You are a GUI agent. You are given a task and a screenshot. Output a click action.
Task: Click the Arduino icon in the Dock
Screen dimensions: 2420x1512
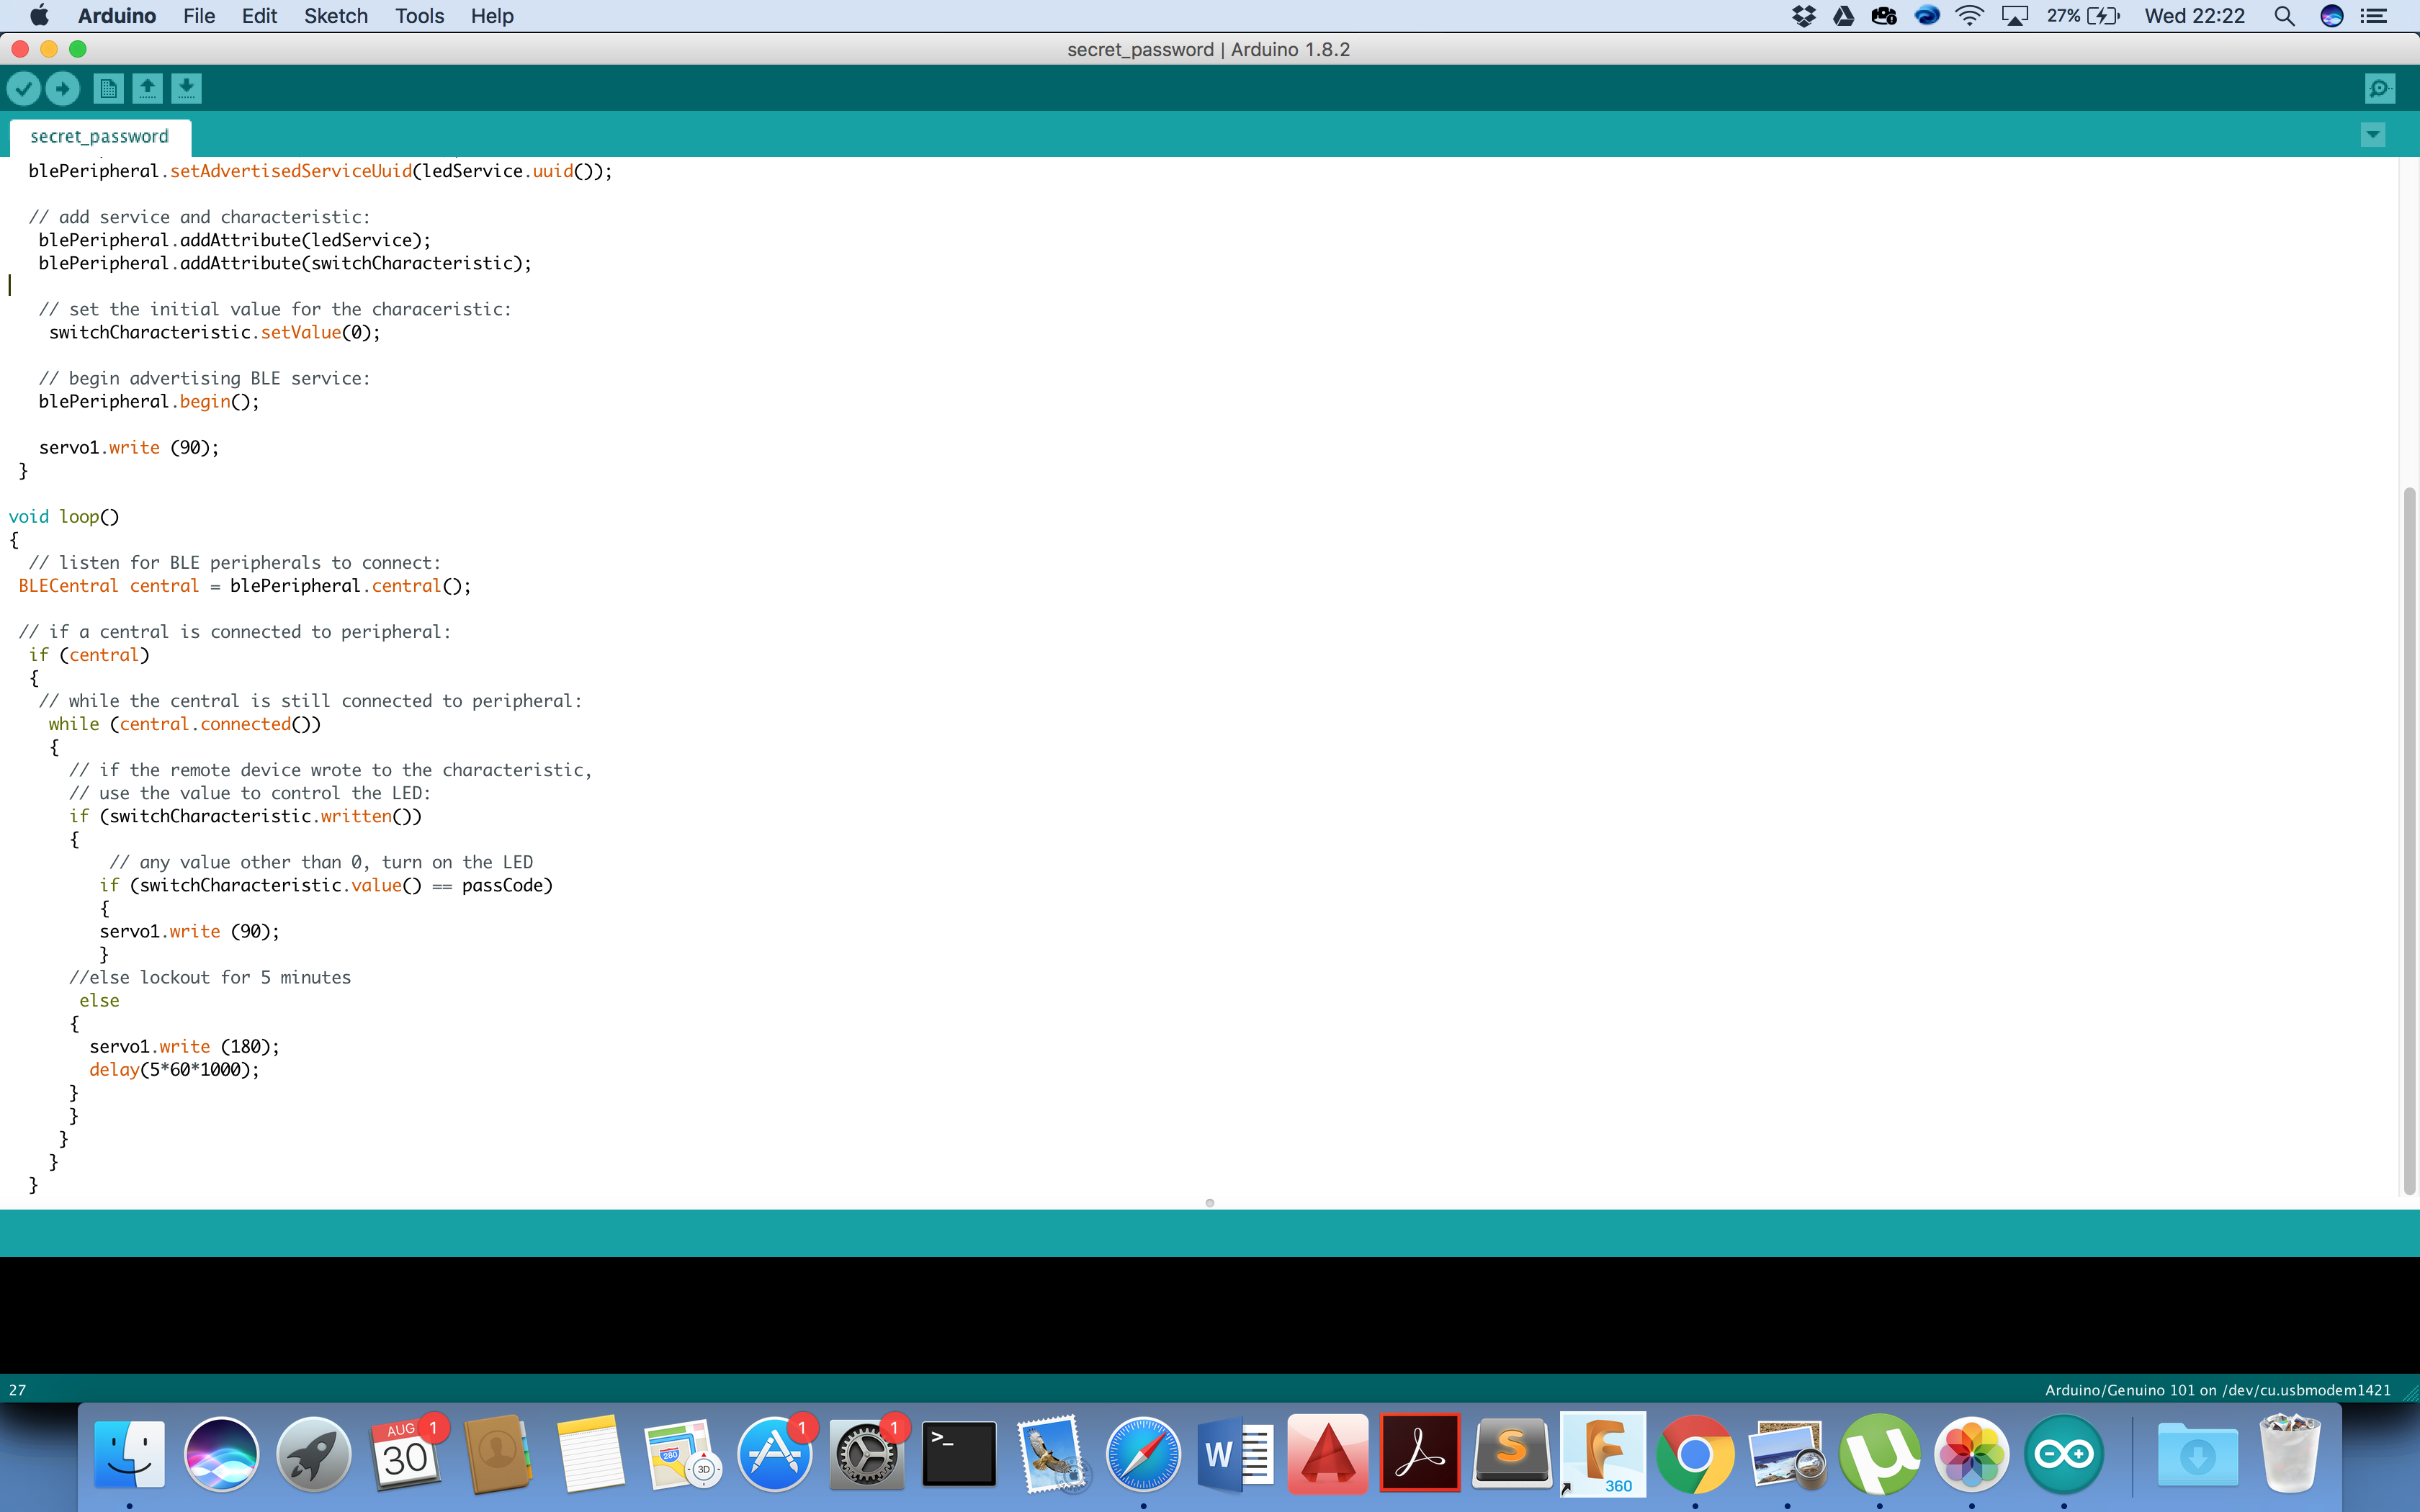tap(2064, 1454)
